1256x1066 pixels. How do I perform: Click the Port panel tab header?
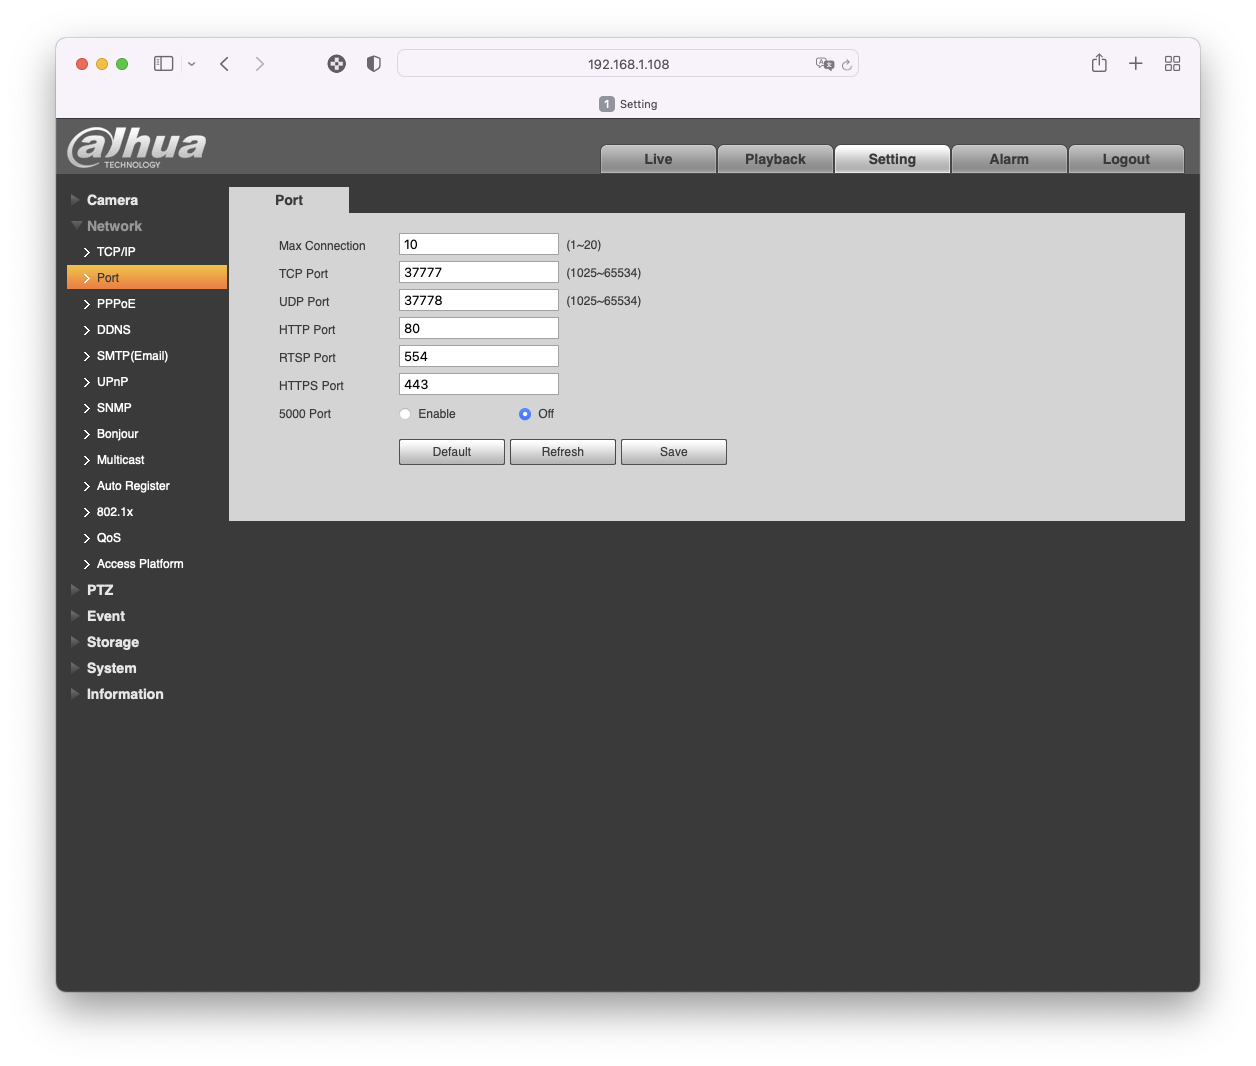click(x=289, y=200)
